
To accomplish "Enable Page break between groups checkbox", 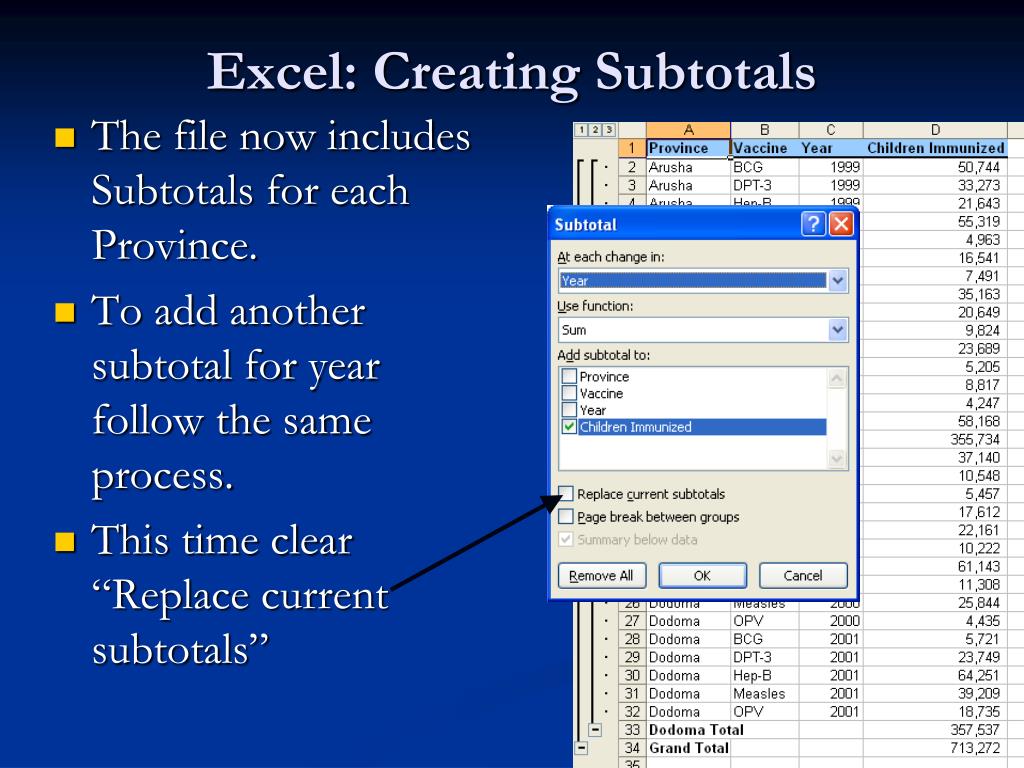I will [566, 517].
